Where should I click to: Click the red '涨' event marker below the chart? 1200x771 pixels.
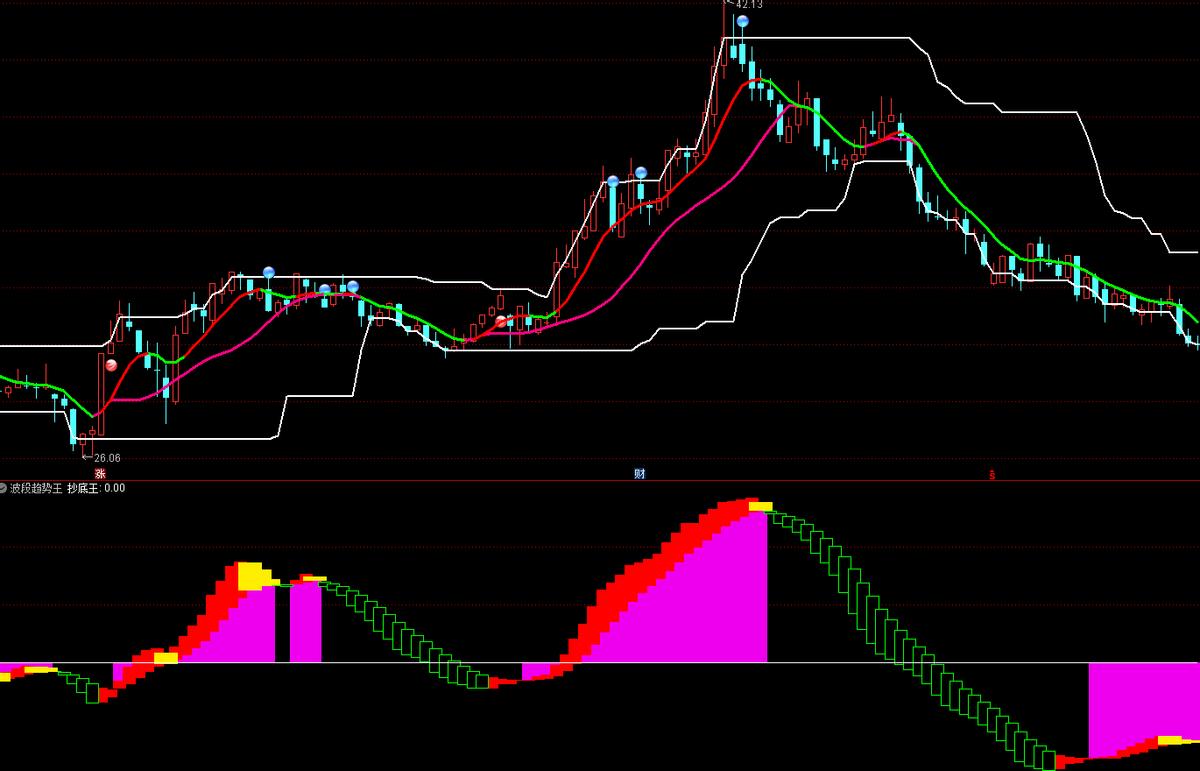coord(100,473)
